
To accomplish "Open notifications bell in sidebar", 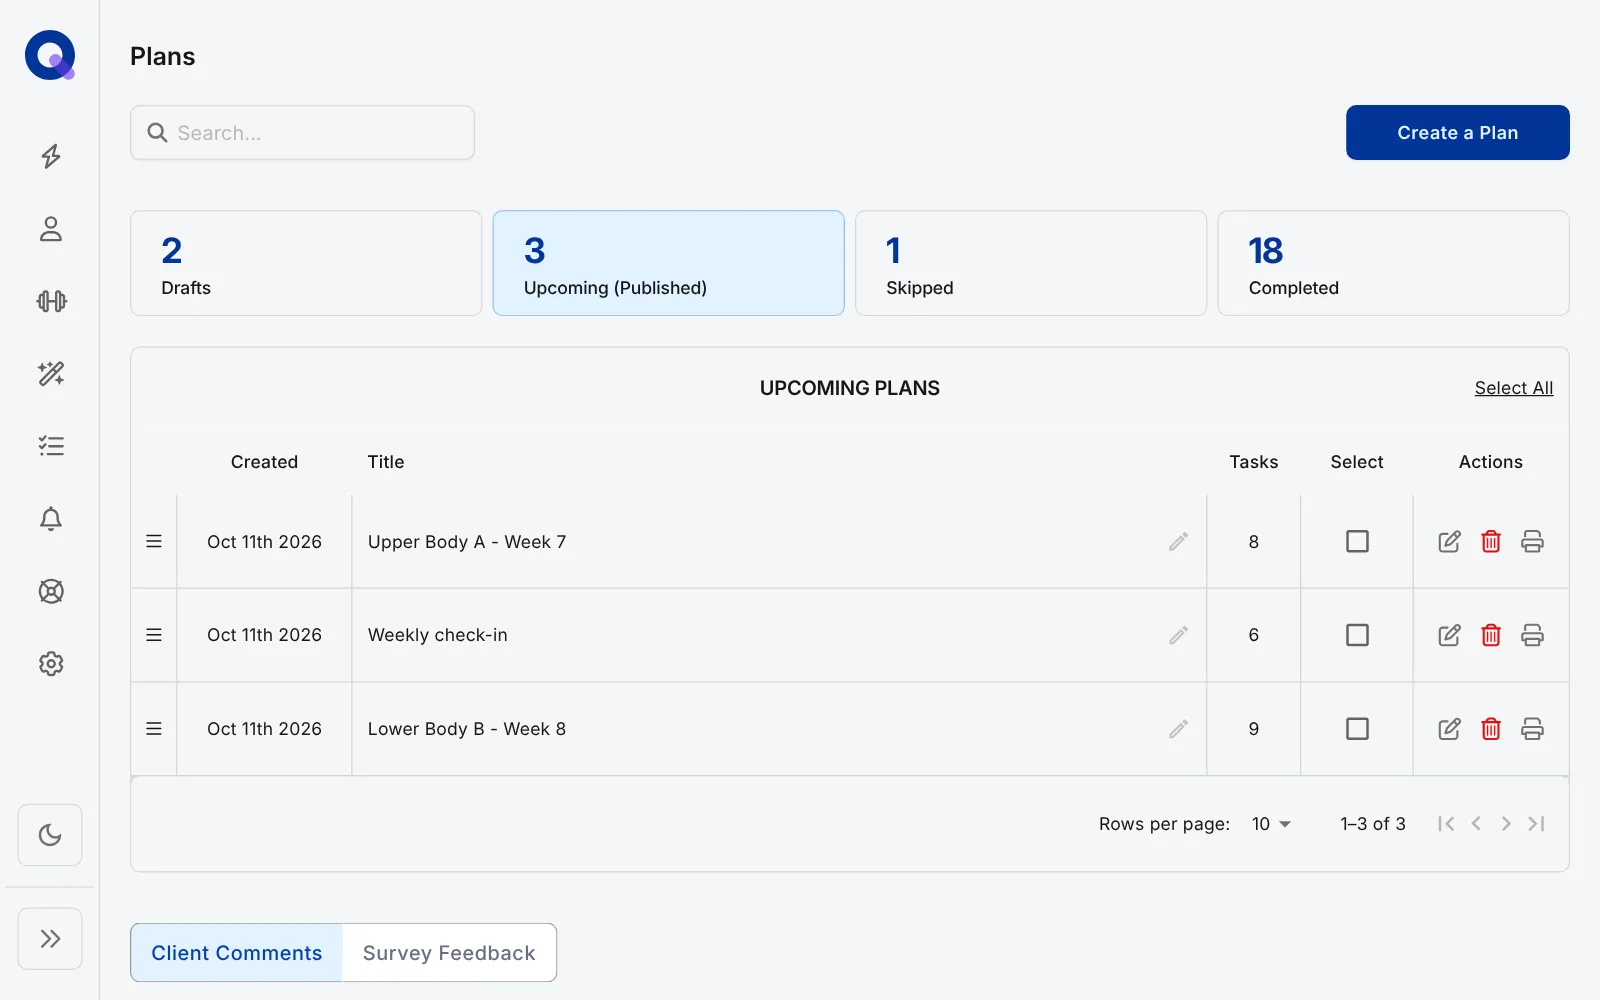I will tap(51, 519).
